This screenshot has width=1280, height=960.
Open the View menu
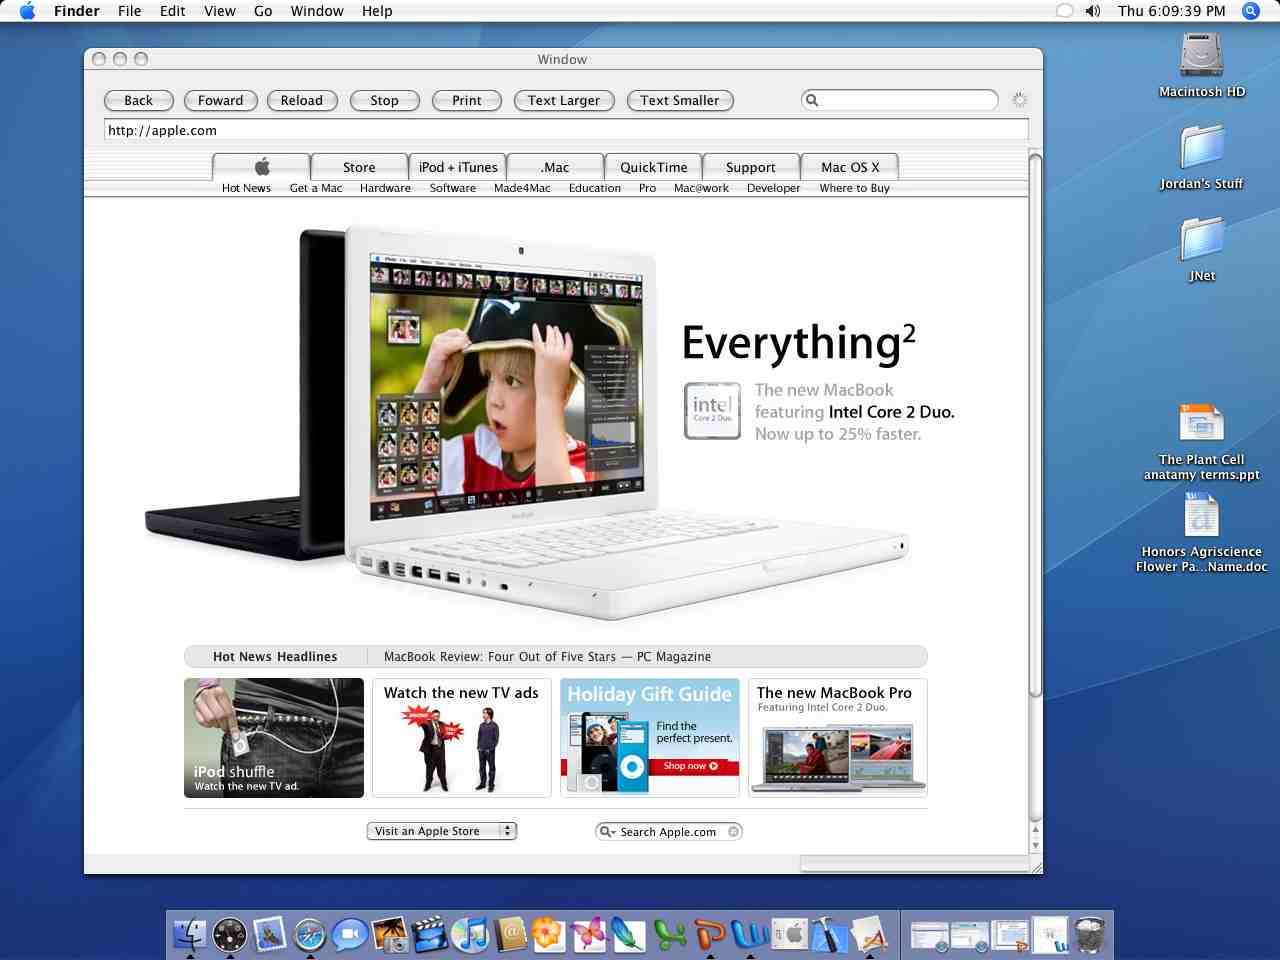(x=219, y=11)
